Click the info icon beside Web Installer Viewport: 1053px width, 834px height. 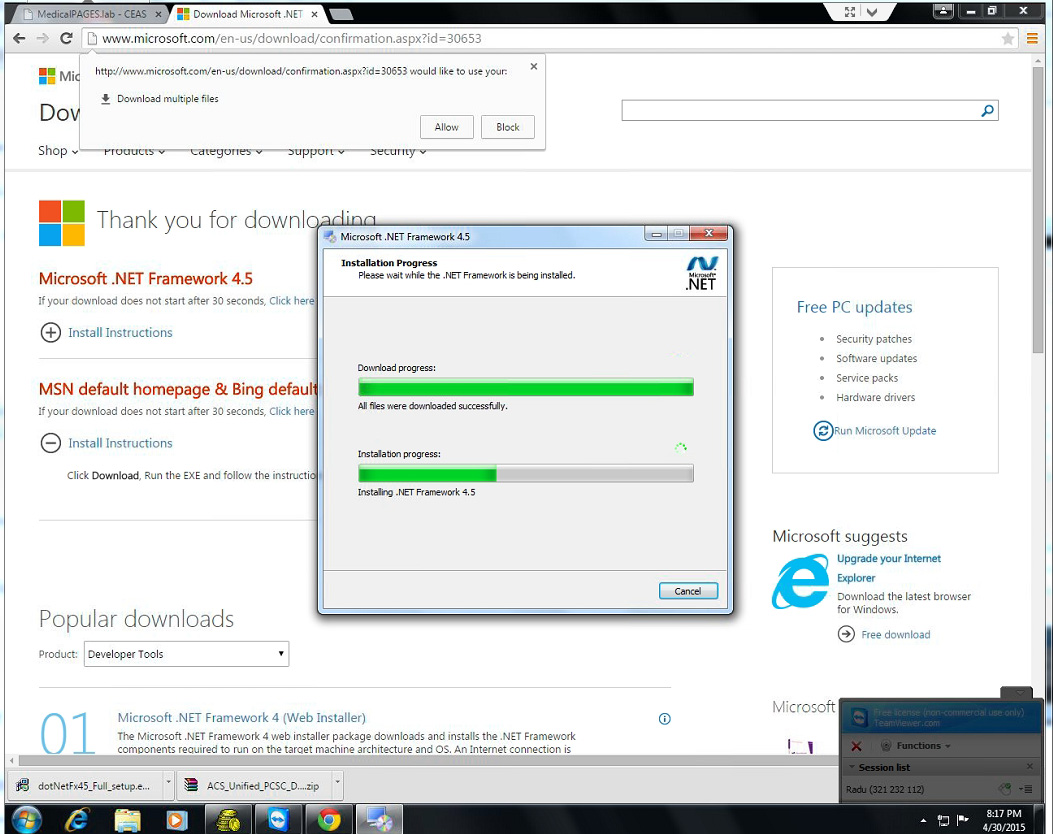click(665, 719)
